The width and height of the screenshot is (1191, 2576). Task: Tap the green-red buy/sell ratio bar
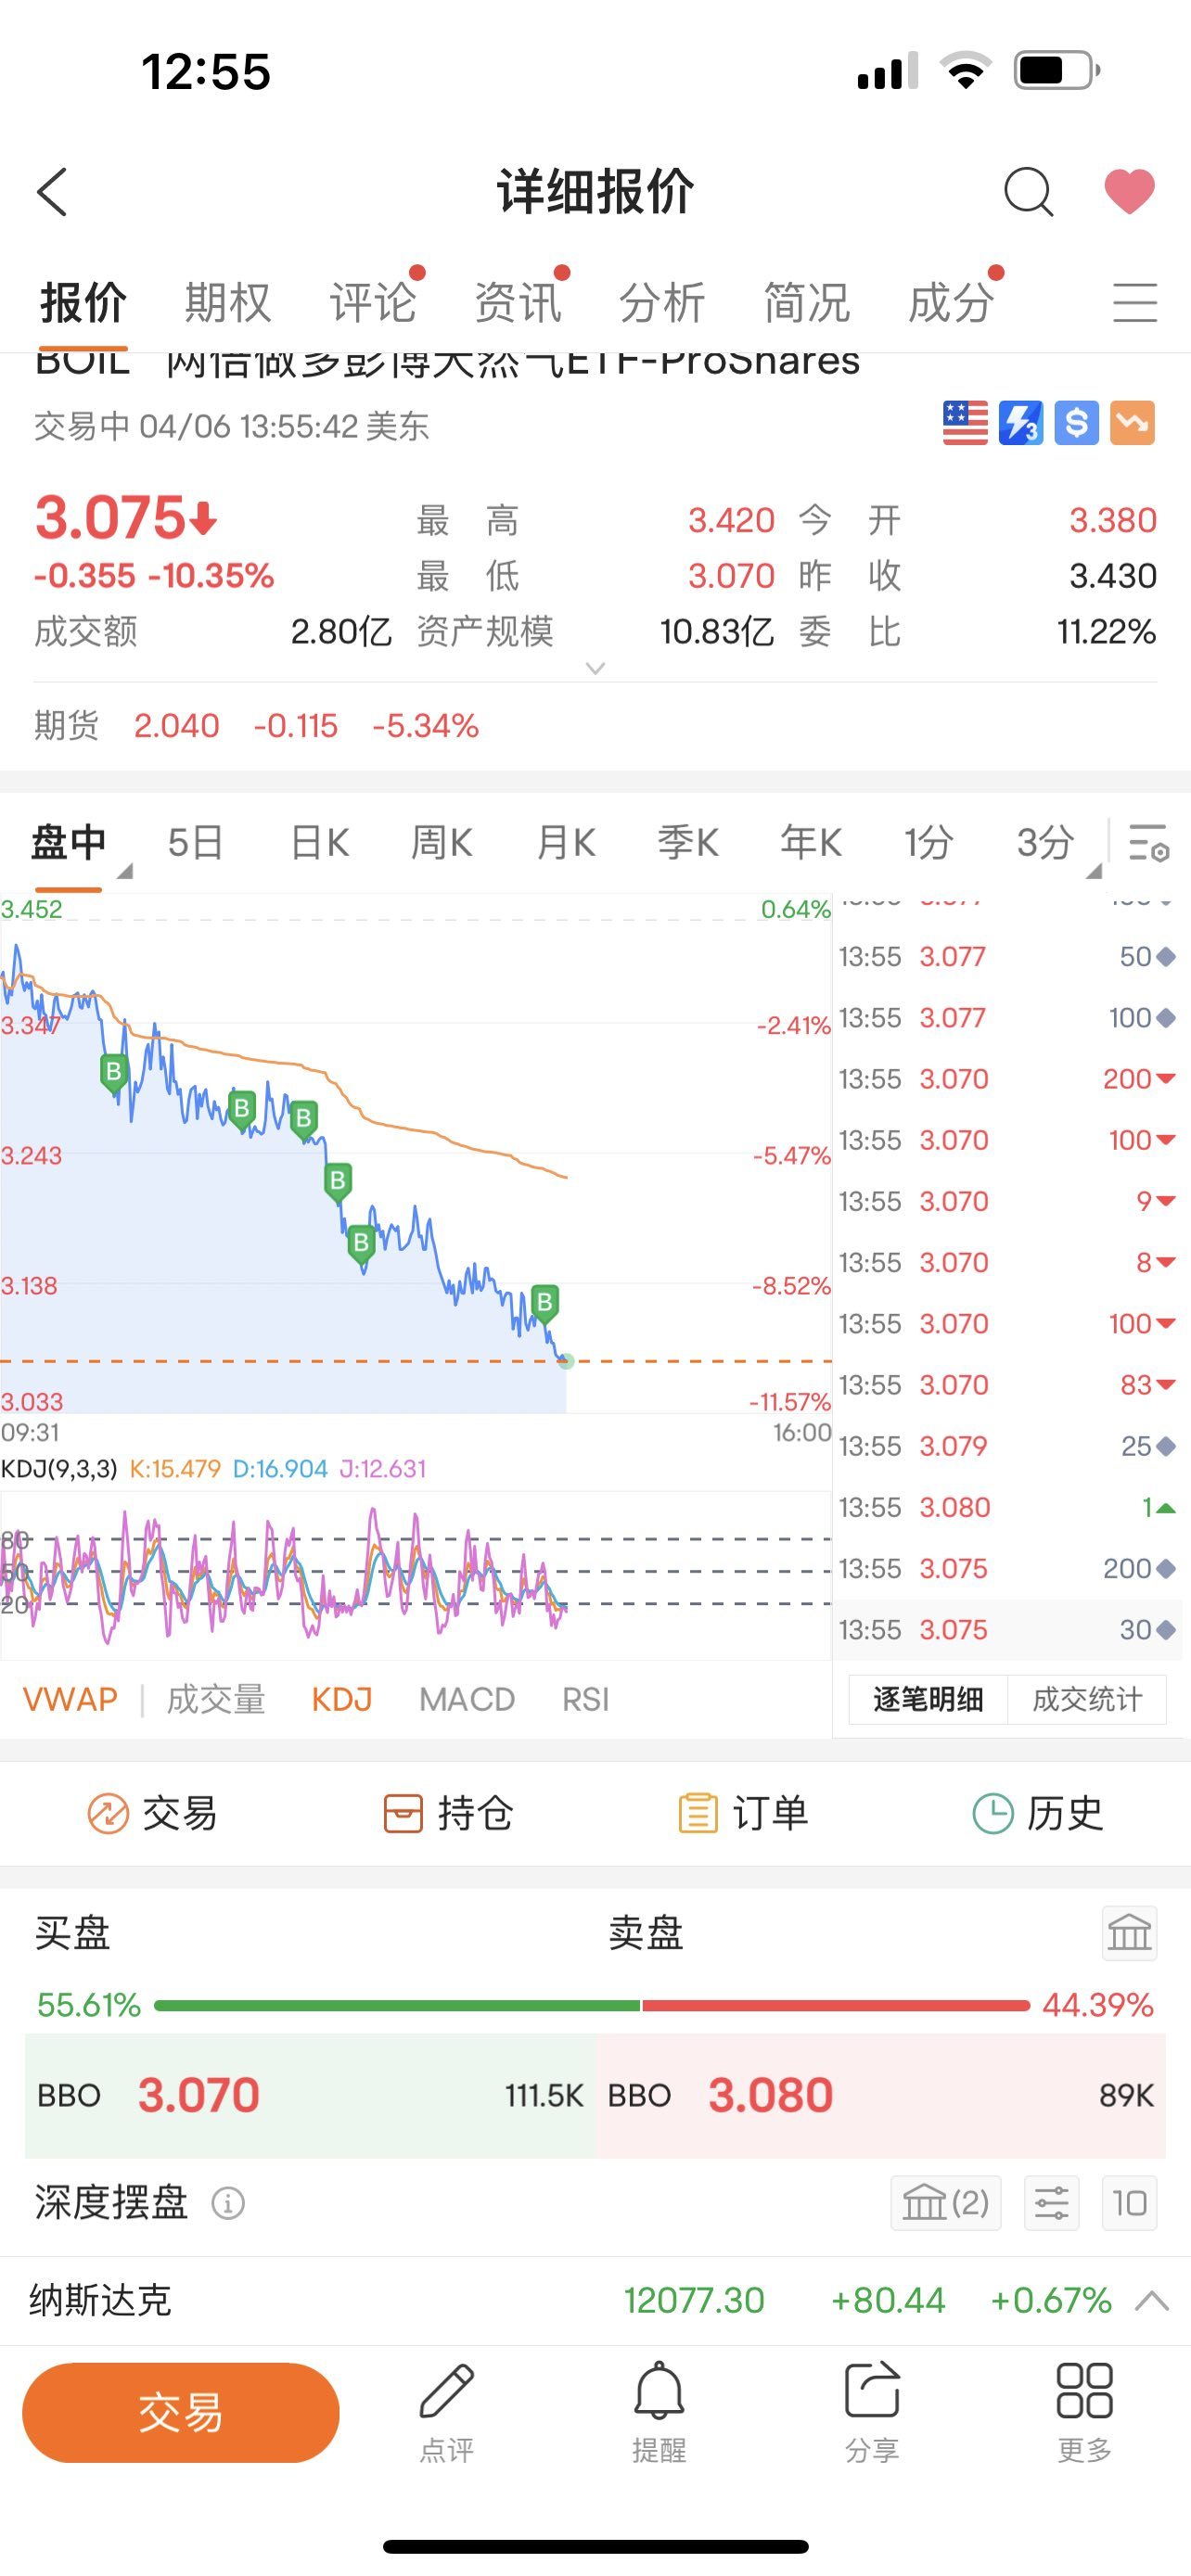592,2005
